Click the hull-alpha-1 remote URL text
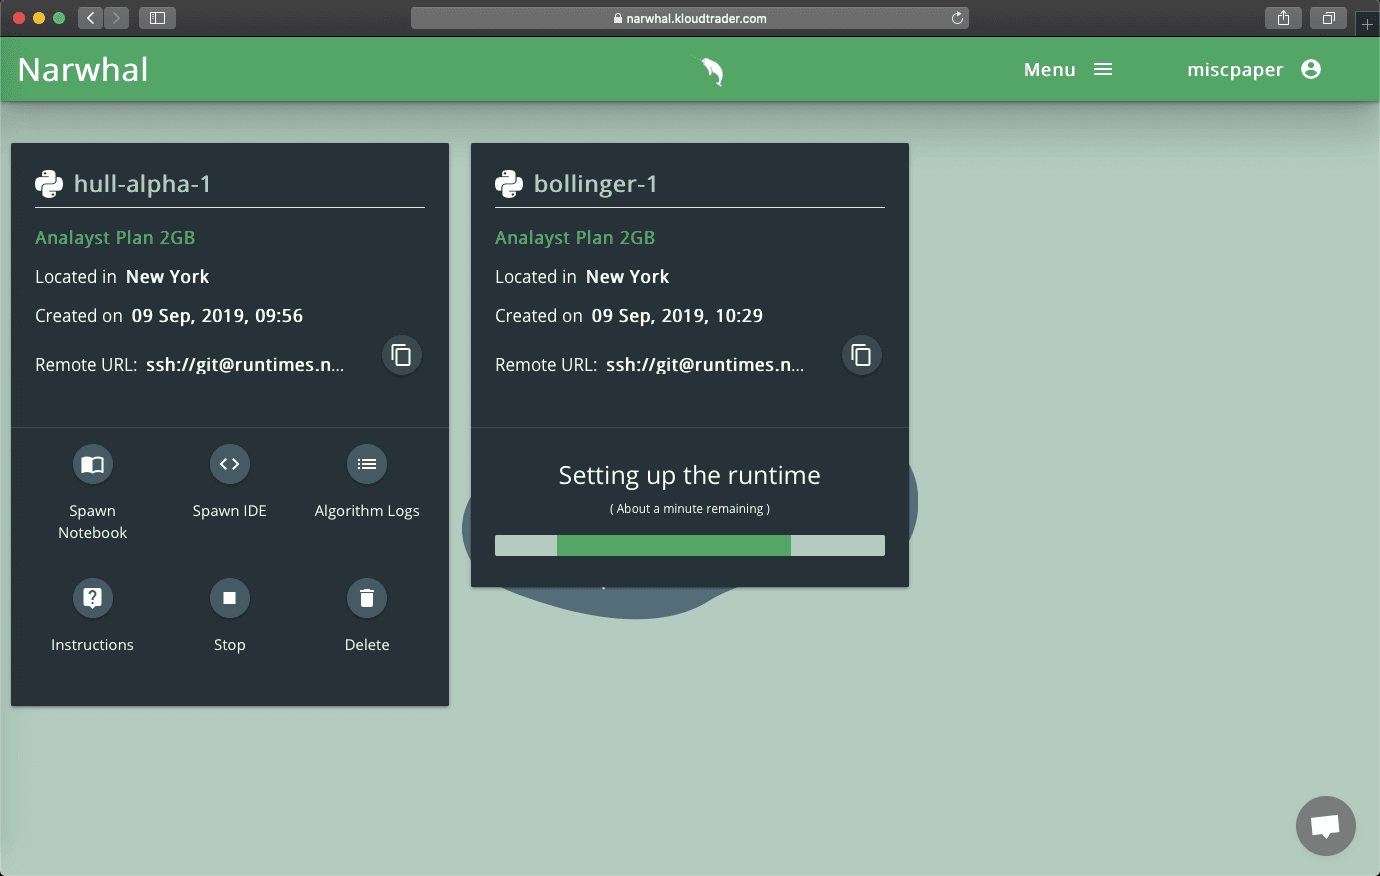This screenshot has width=1380, height=876. 245,365
